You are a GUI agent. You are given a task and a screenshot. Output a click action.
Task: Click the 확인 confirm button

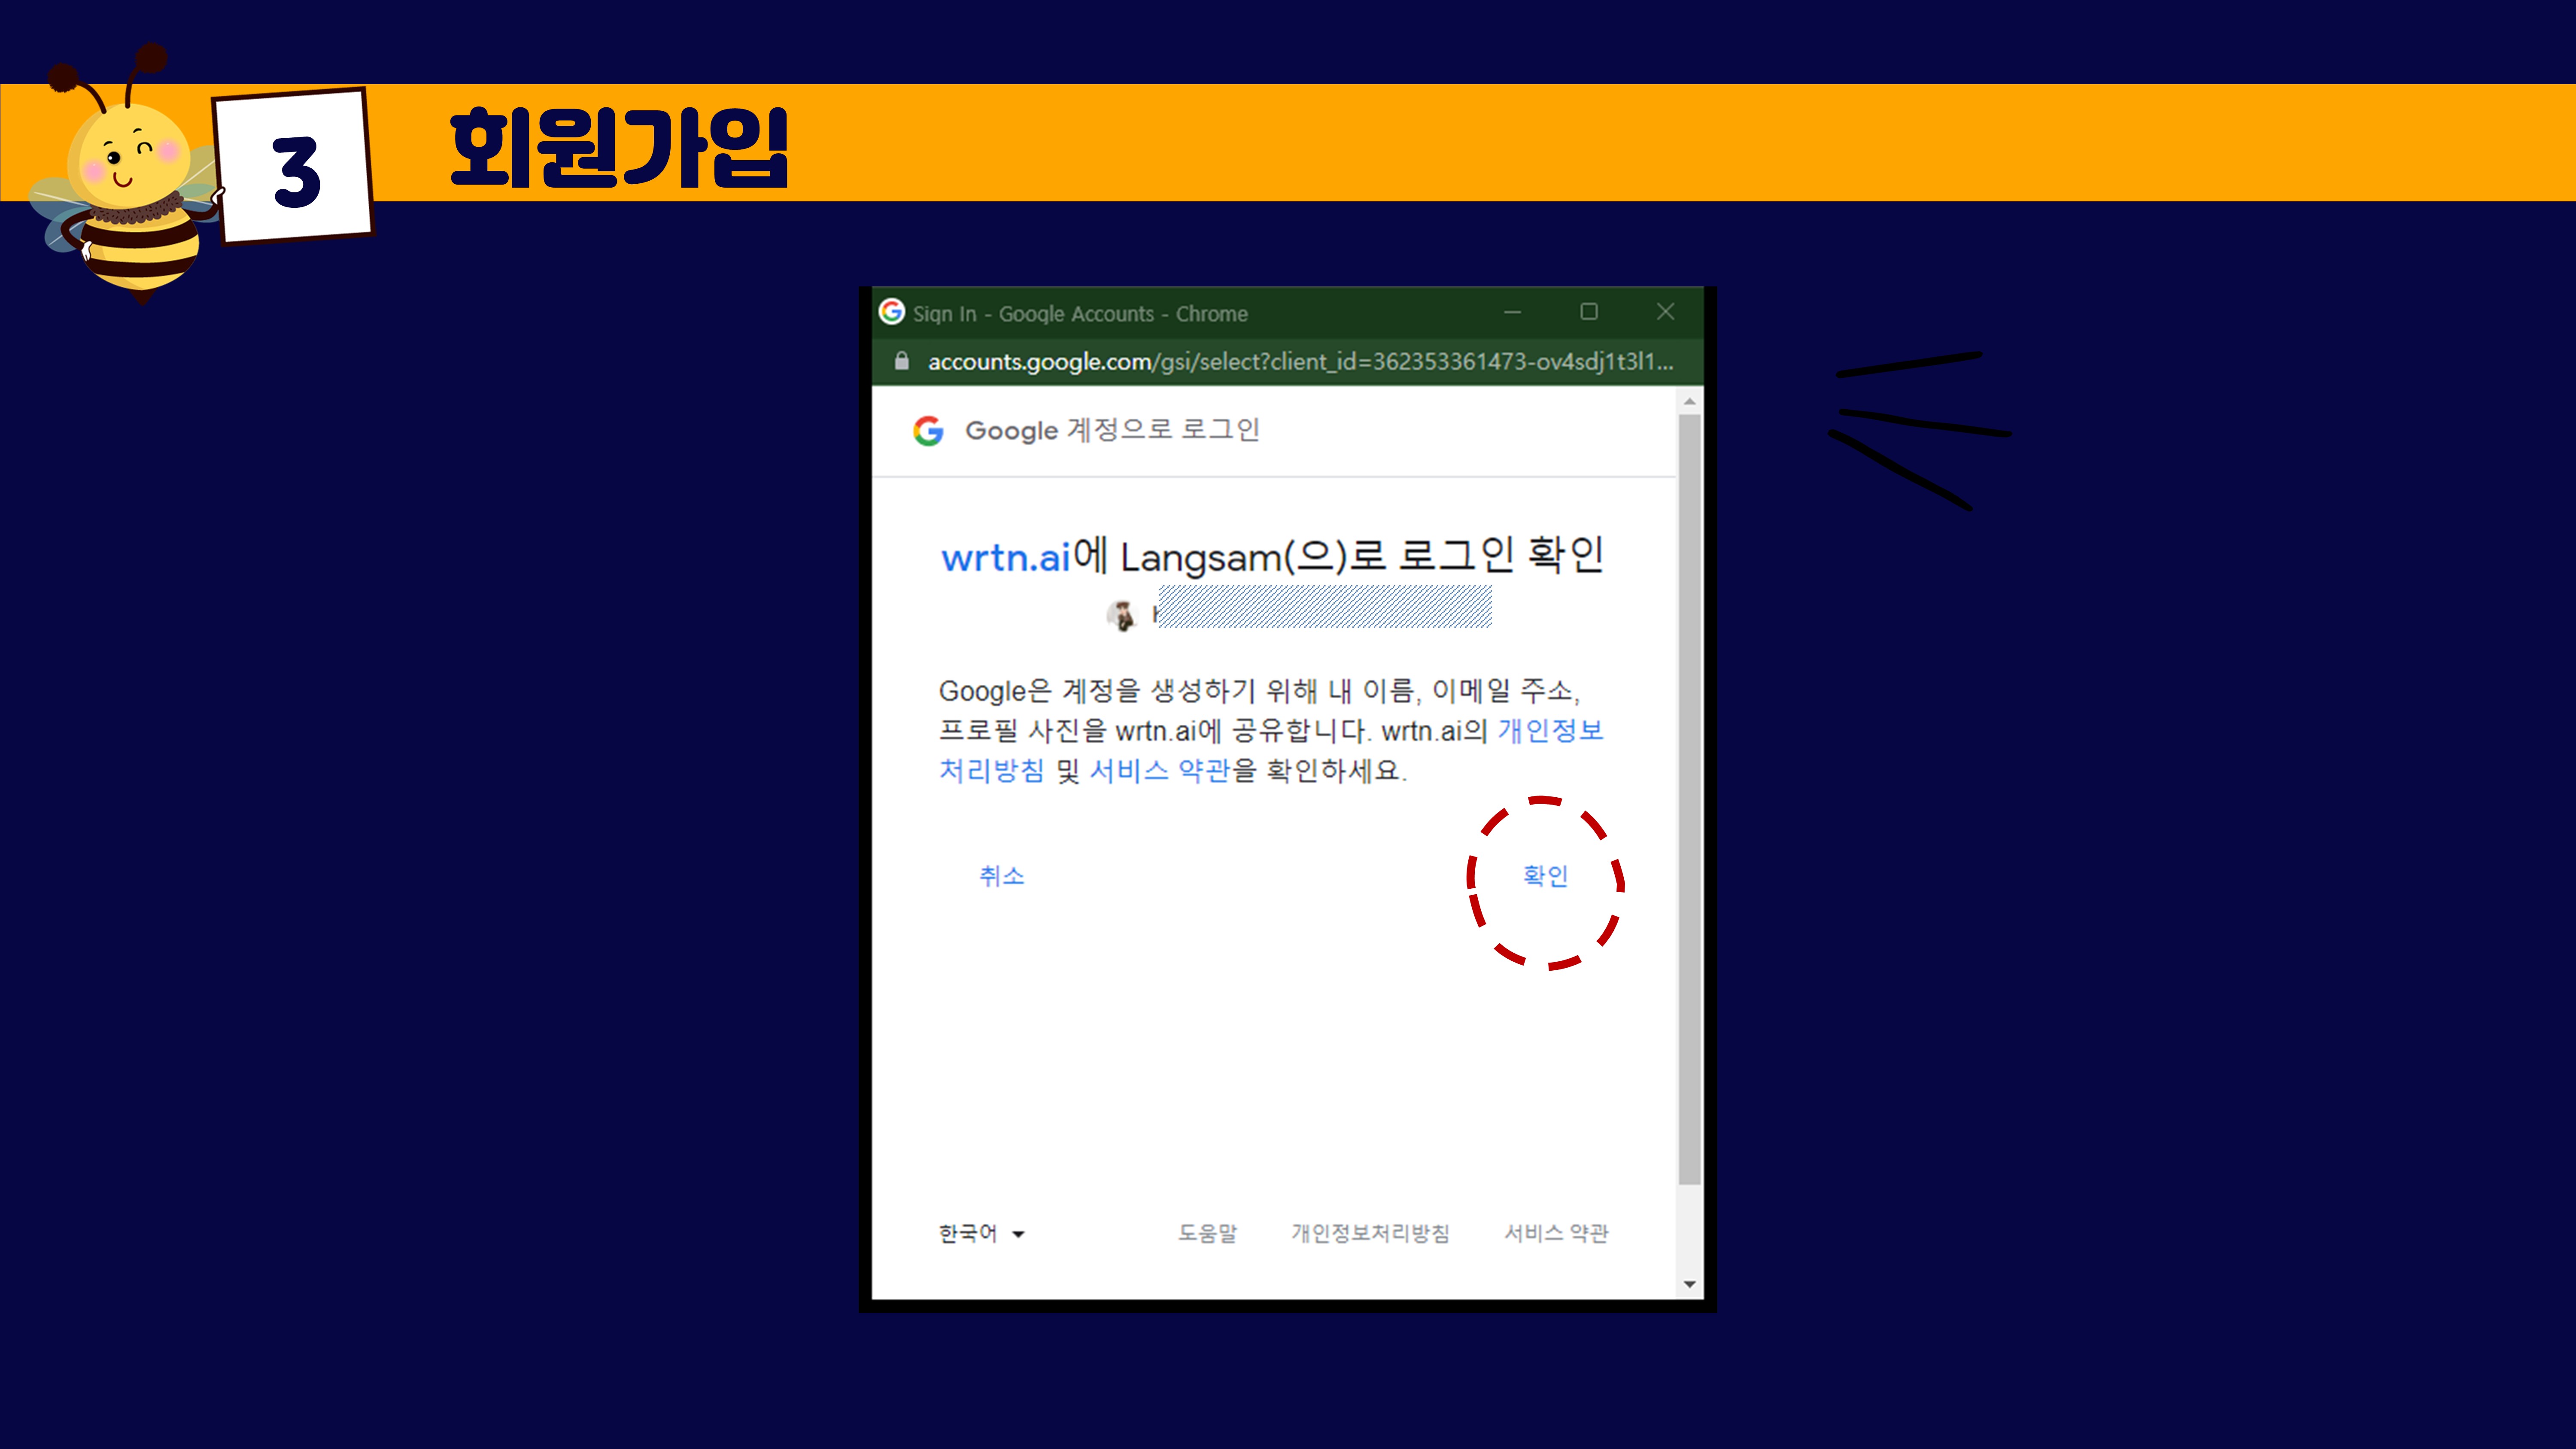pyautogui.click(x=1545, y=876)
